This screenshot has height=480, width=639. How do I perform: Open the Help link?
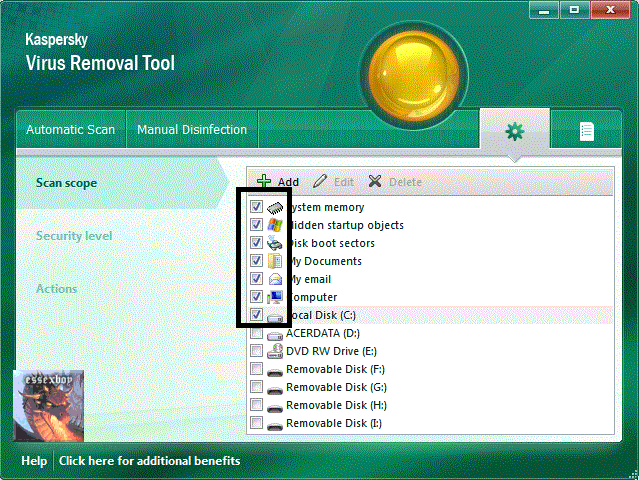point(34,461)
